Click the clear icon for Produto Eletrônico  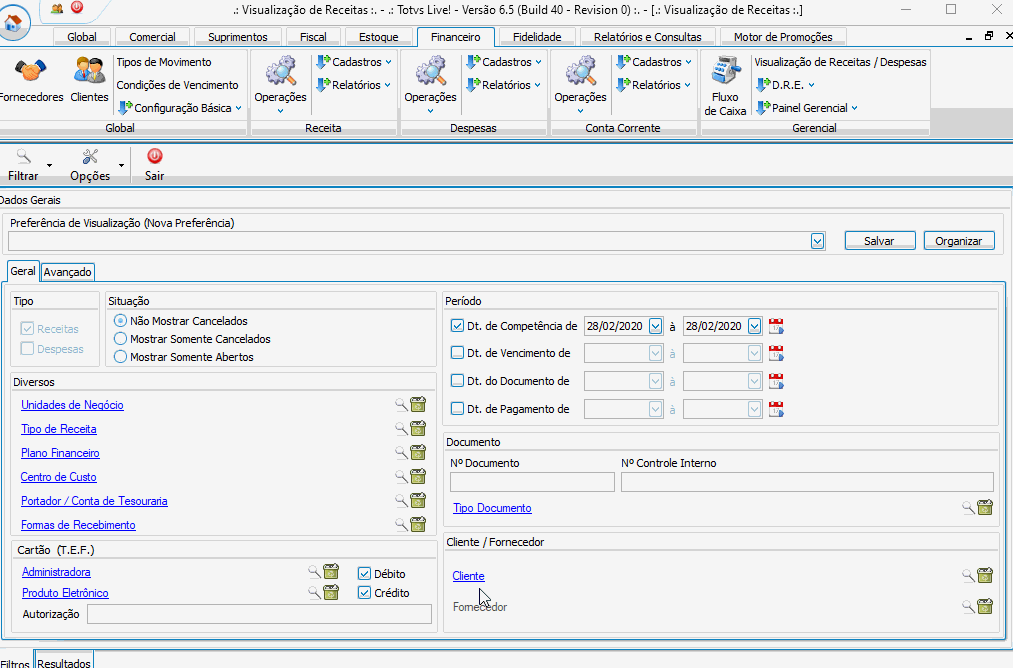(331, 592)
